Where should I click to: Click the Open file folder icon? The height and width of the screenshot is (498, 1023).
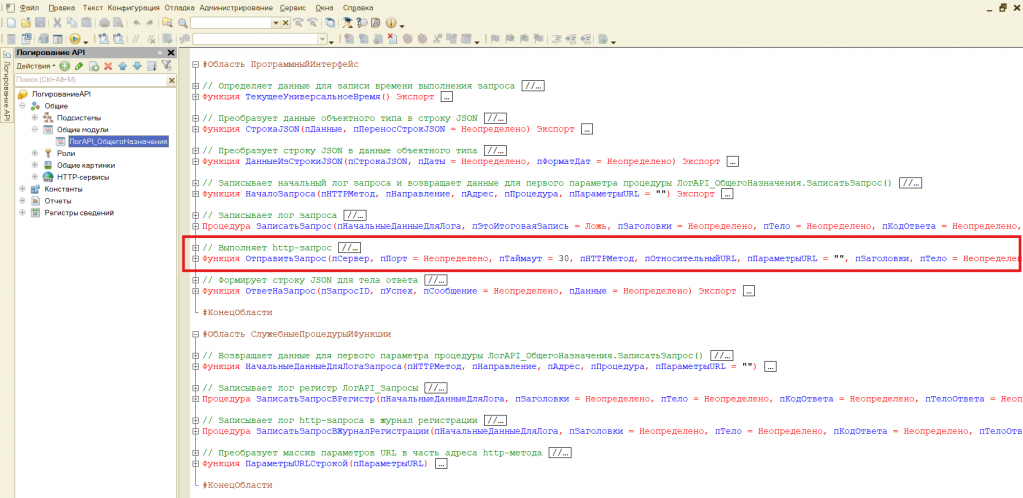point(25,23)
